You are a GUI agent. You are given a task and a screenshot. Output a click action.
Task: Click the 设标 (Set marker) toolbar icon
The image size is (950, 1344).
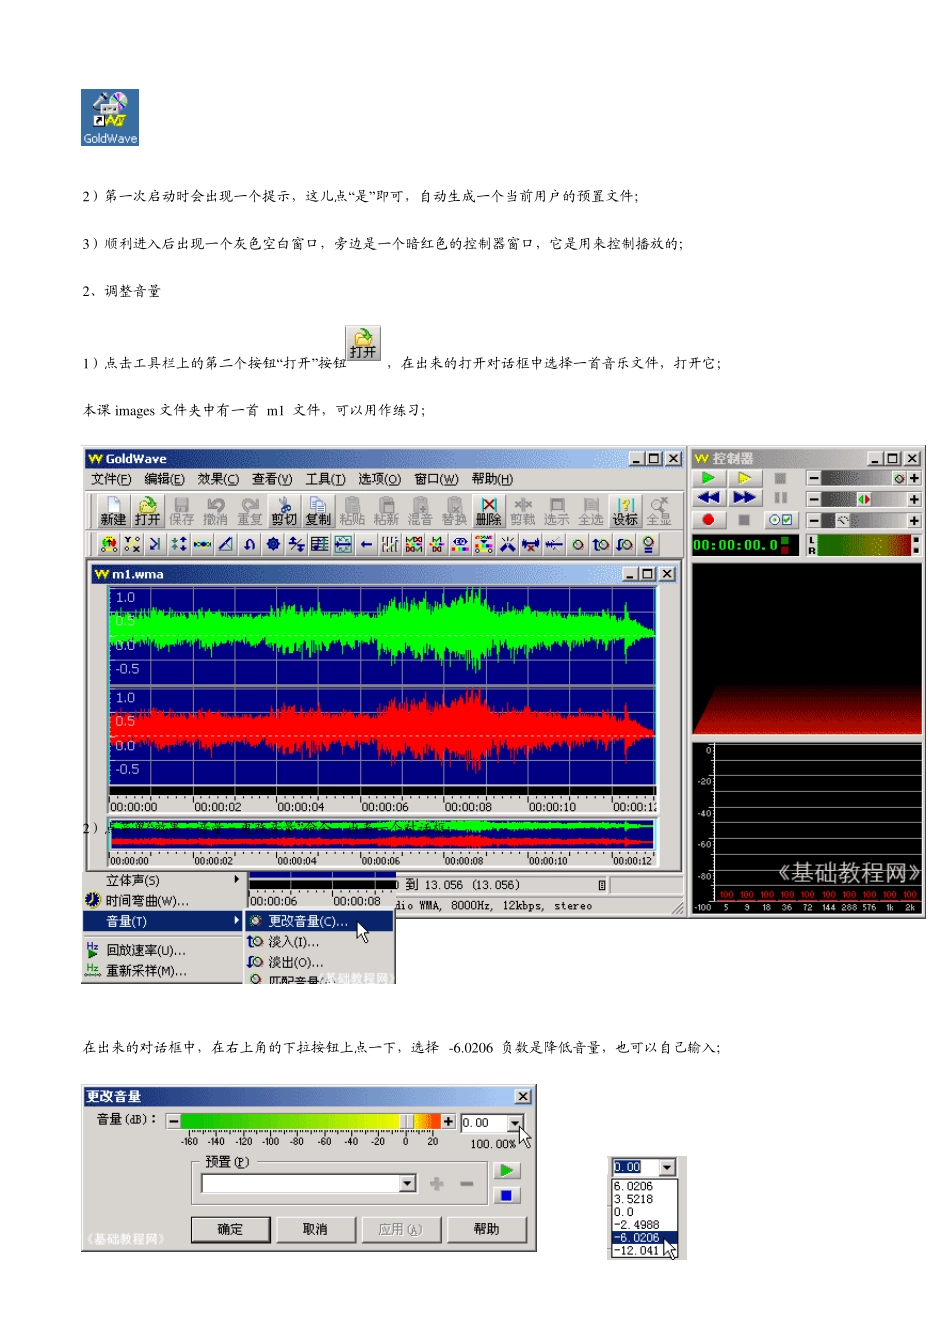click(x=625, y=511)
